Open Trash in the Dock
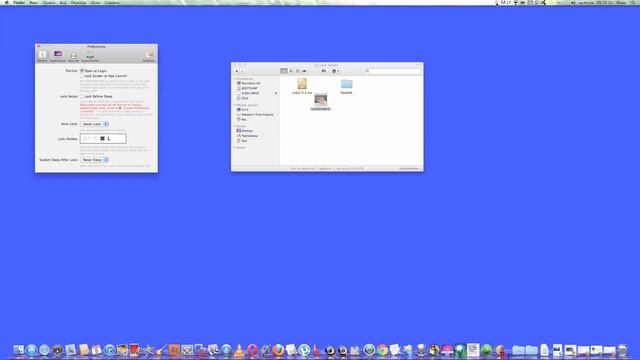This screenshot has width=640, height=360. tap(622, 350)
